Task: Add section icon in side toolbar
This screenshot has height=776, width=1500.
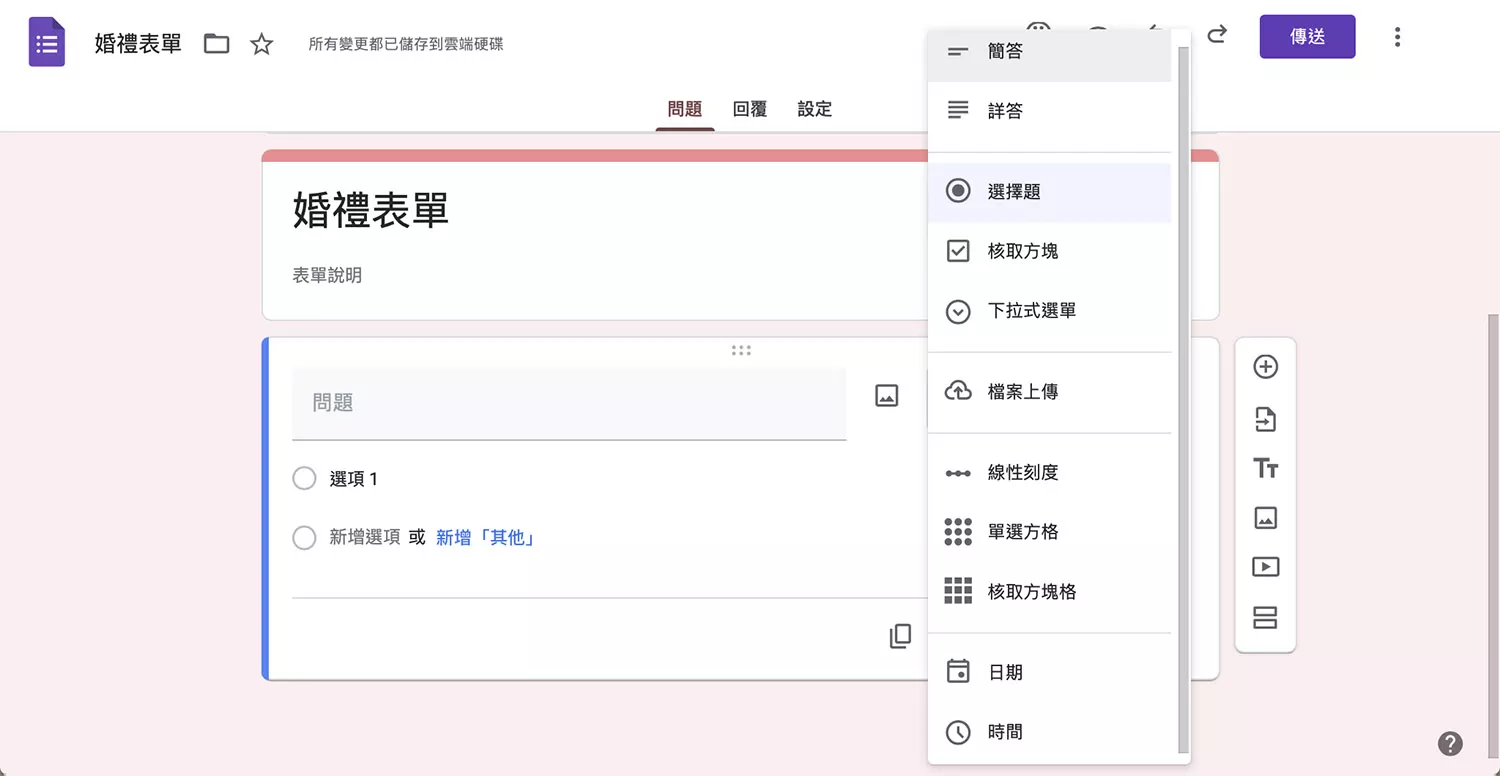Action: 1265,618
